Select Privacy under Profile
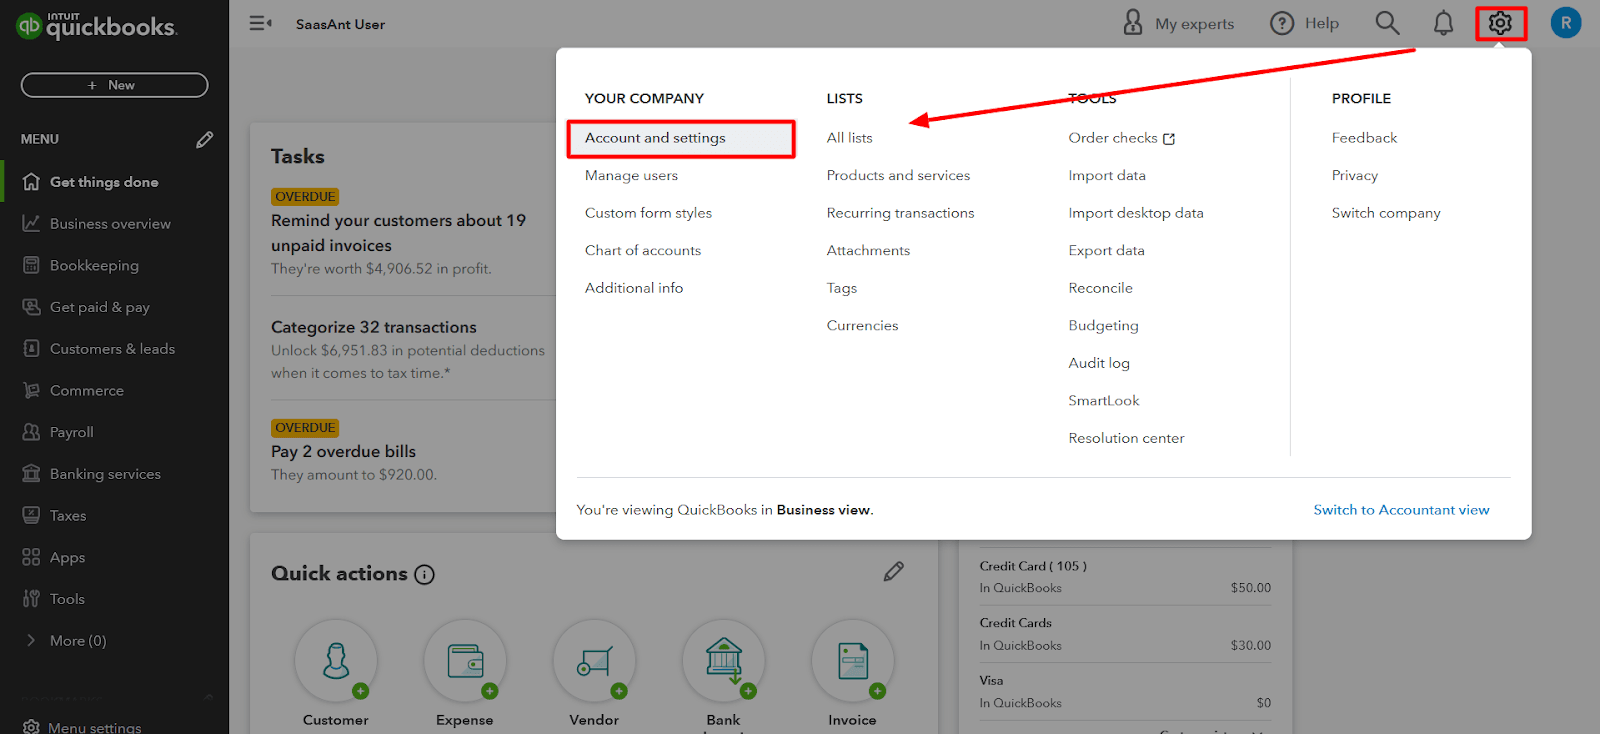 coord(1355,176)
